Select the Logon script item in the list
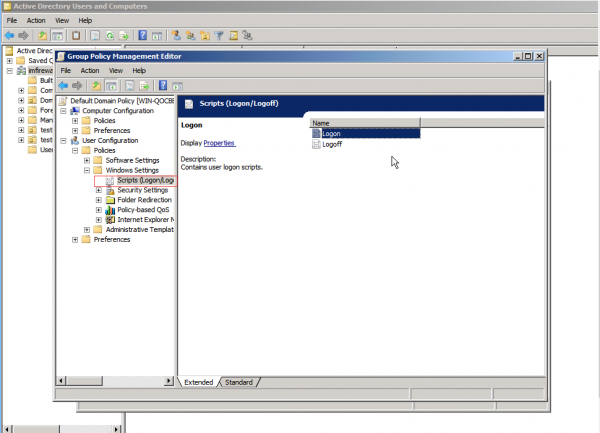This screenshot has height=433, width=600. (365, 133)
